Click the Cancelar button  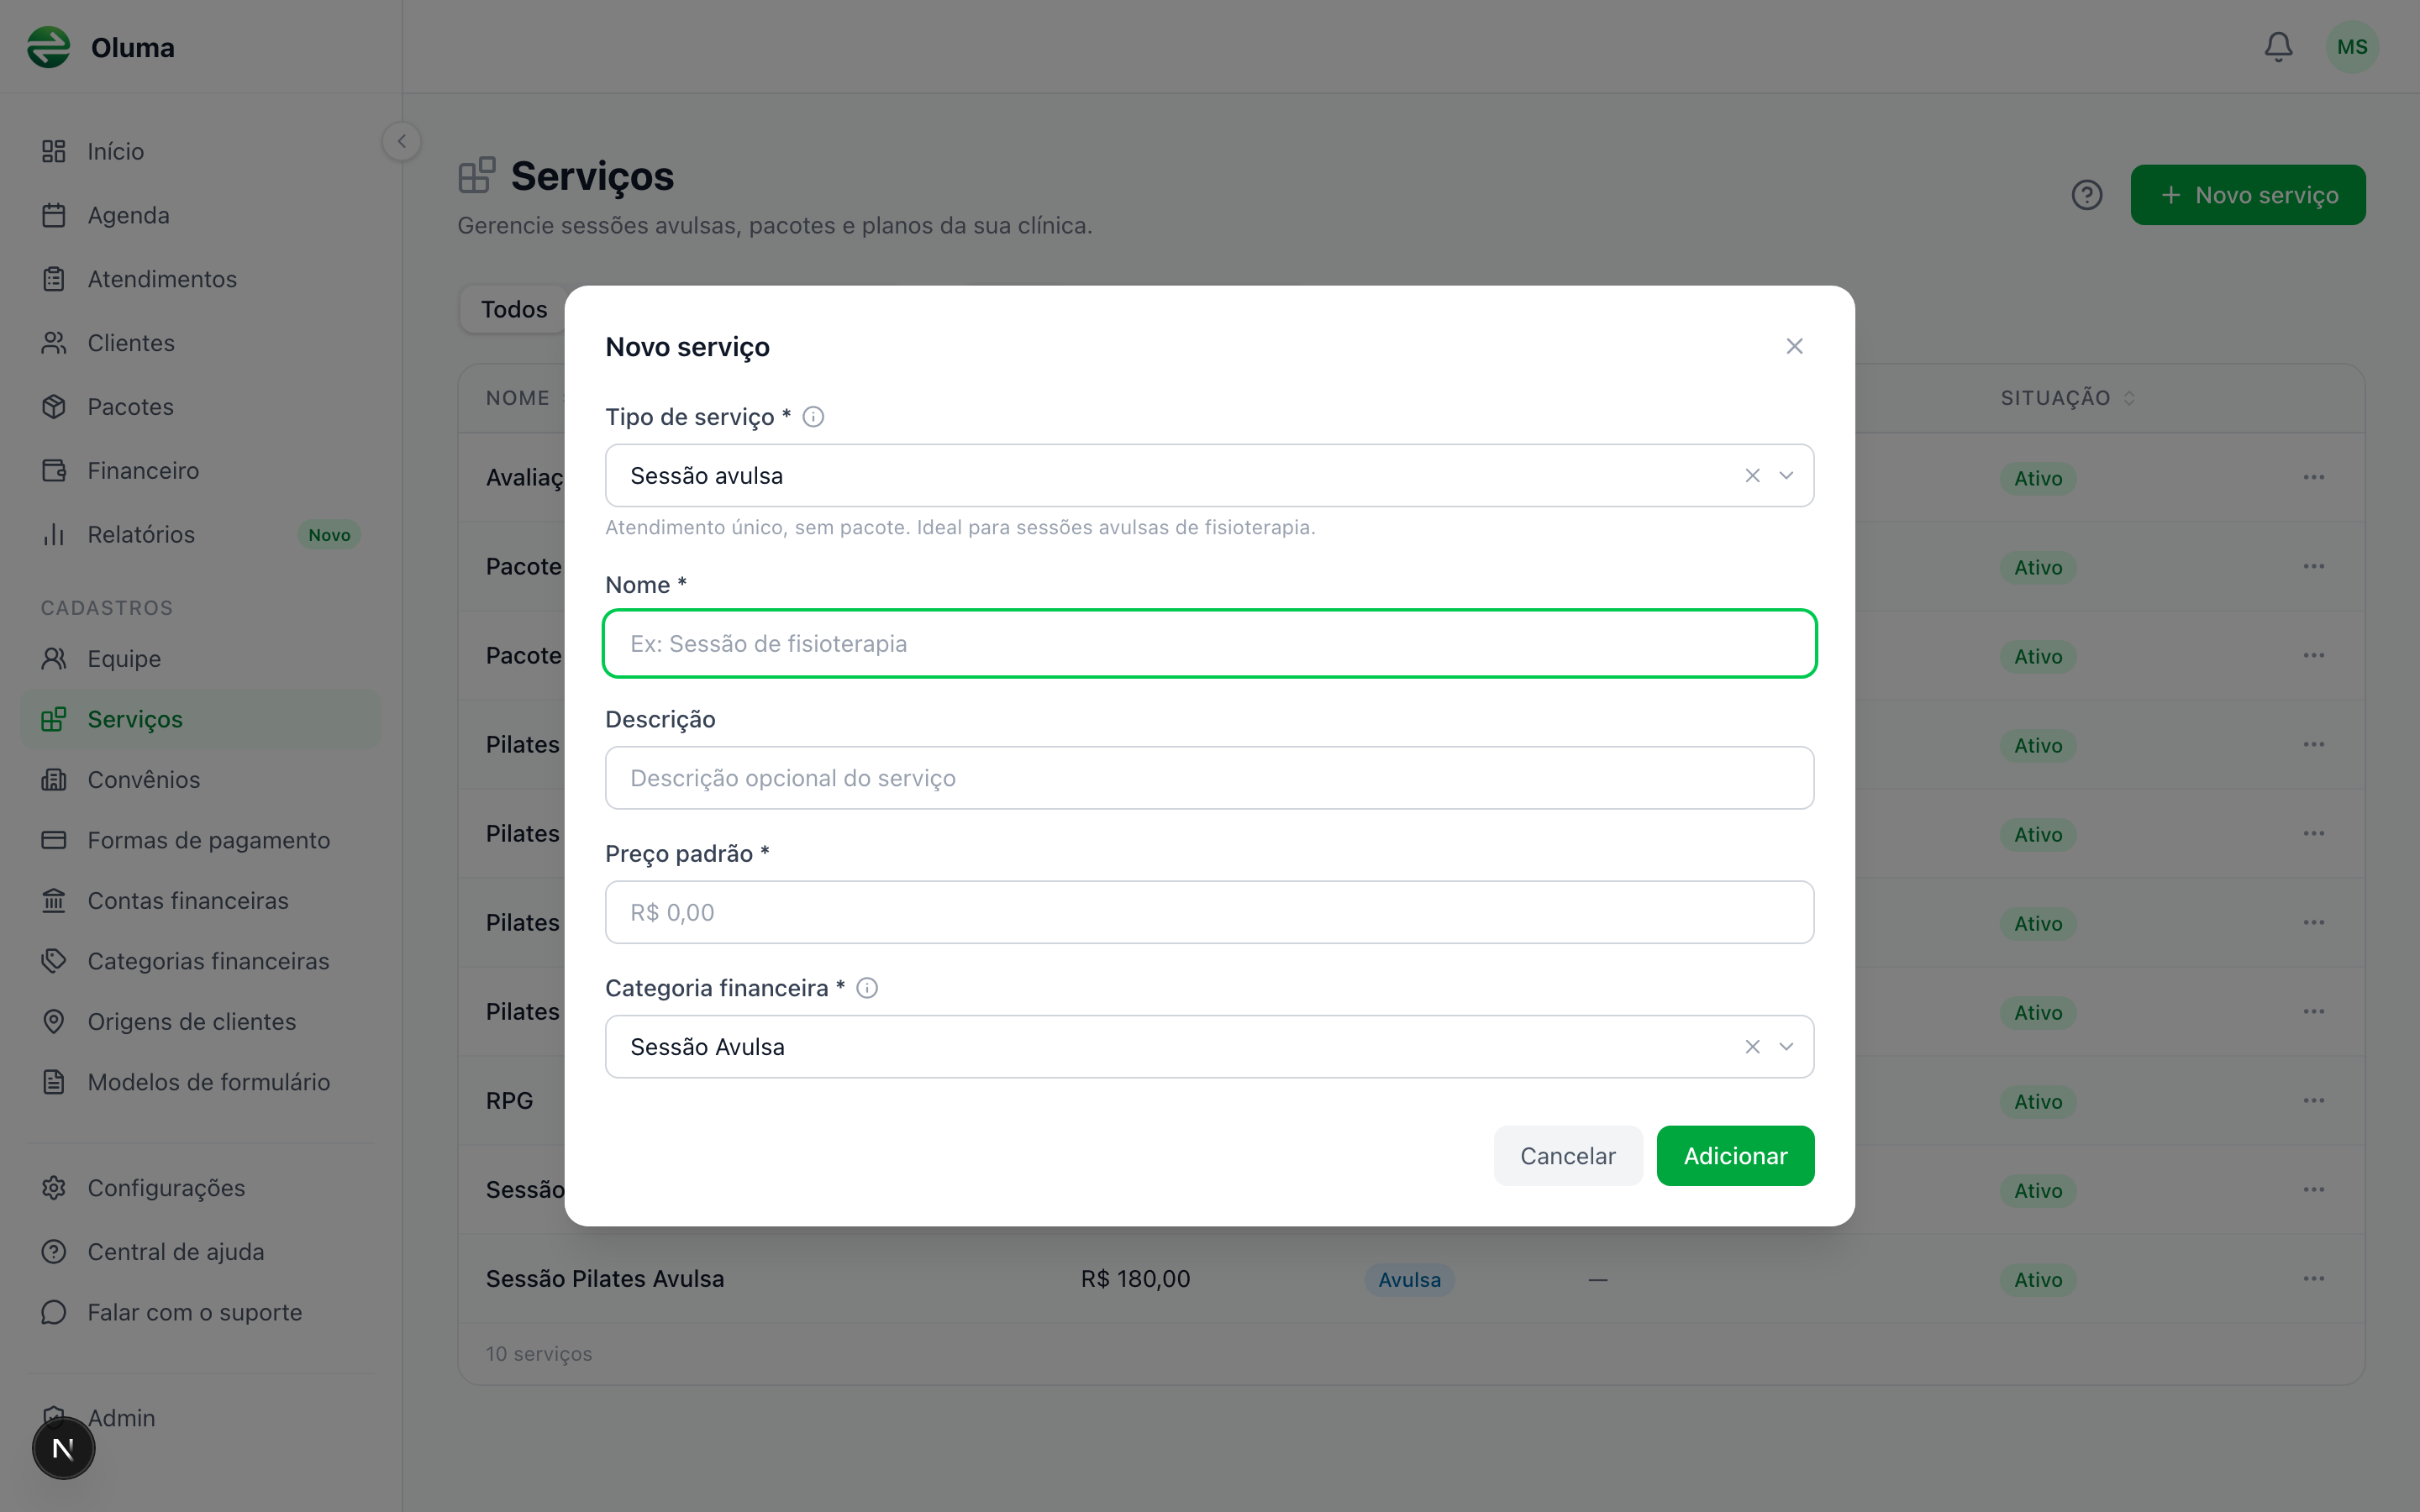pyautogui.click(x=1567, y=1156)
